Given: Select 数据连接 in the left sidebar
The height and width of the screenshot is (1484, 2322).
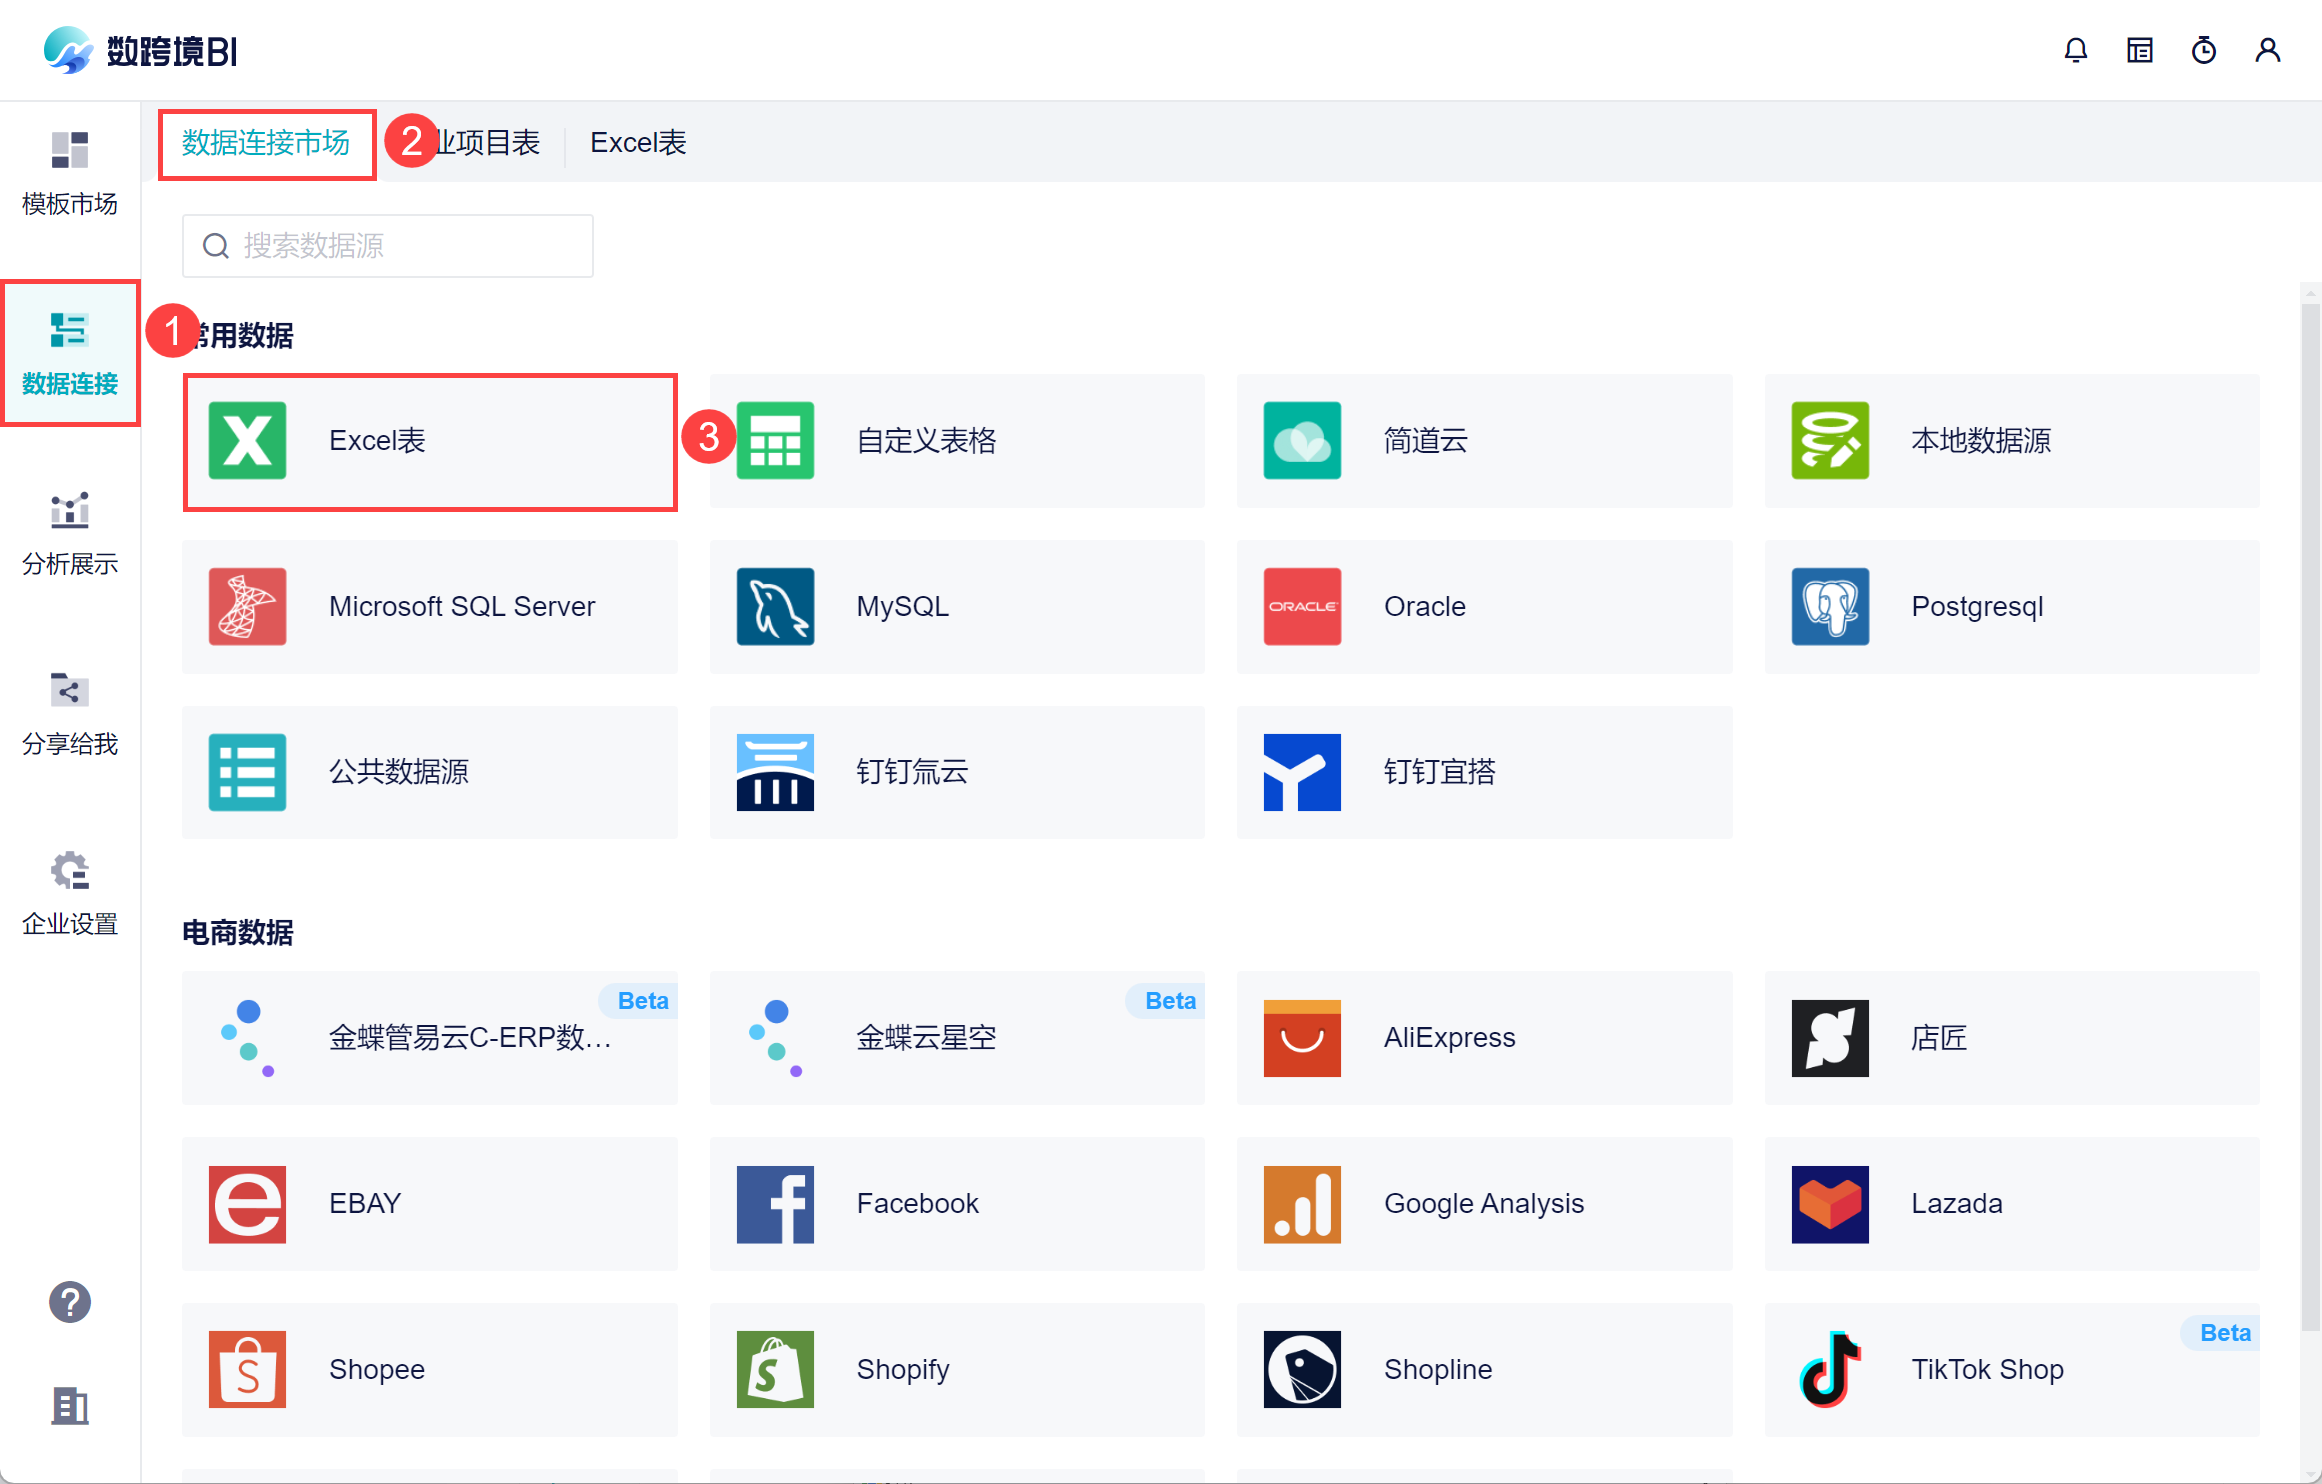Looking at the screenshot, I should point(70,354).
